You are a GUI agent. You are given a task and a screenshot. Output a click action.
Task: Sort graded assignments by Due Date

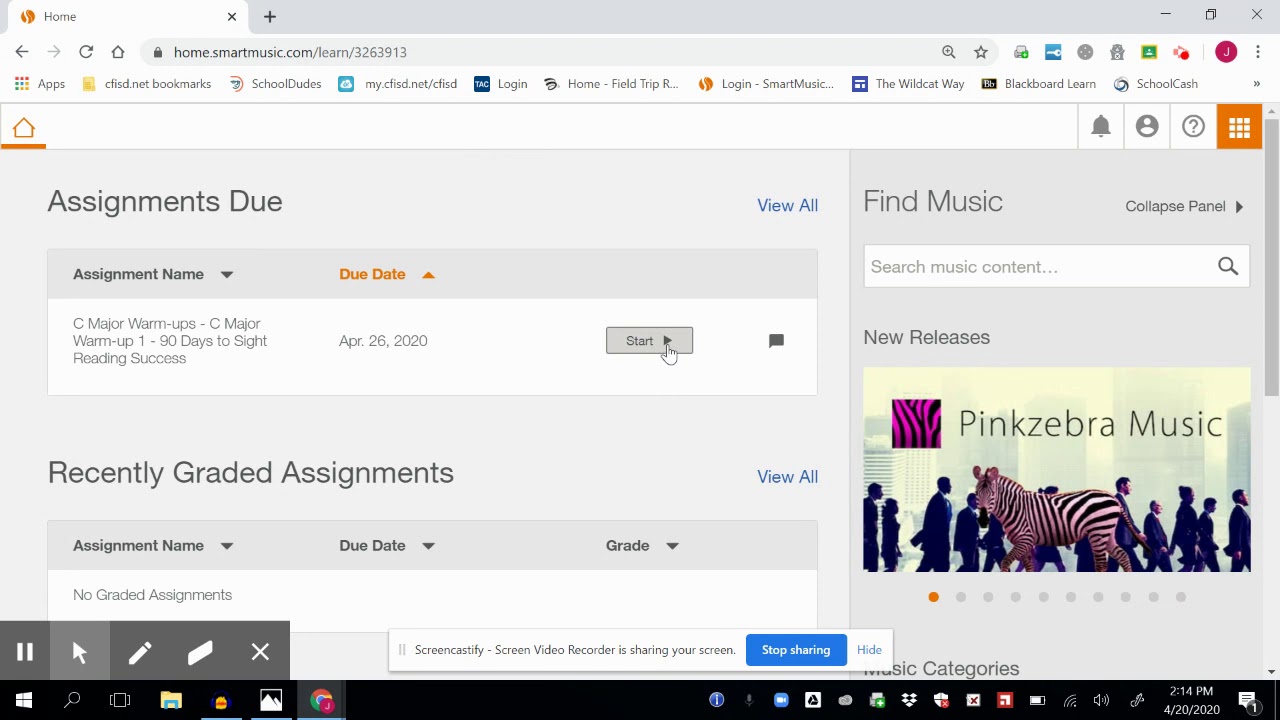[428, 545]
